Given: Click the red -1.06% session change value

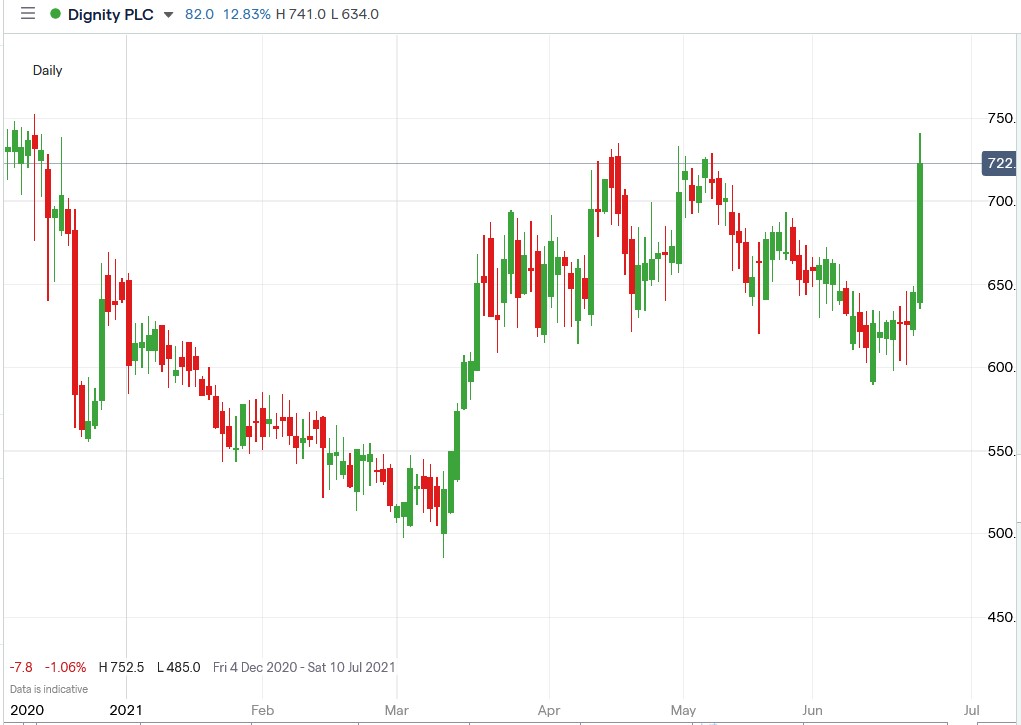Looking at the screenshot, I should tap(67, 667).
